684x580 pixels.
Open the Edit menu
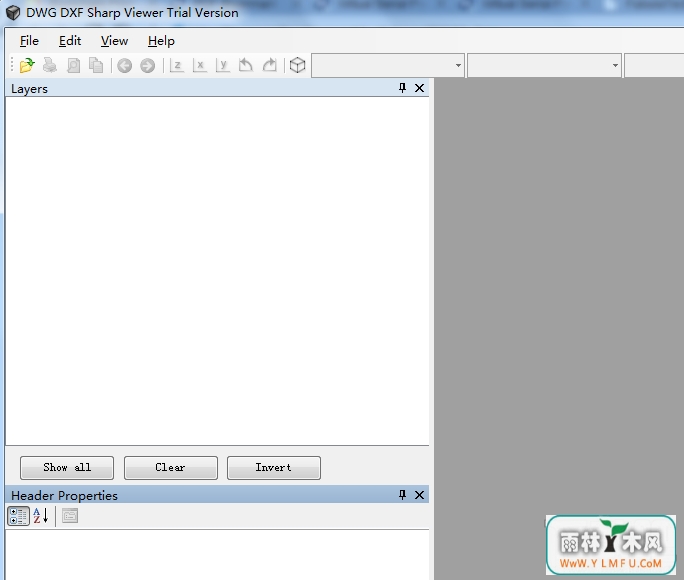[70, 41]
